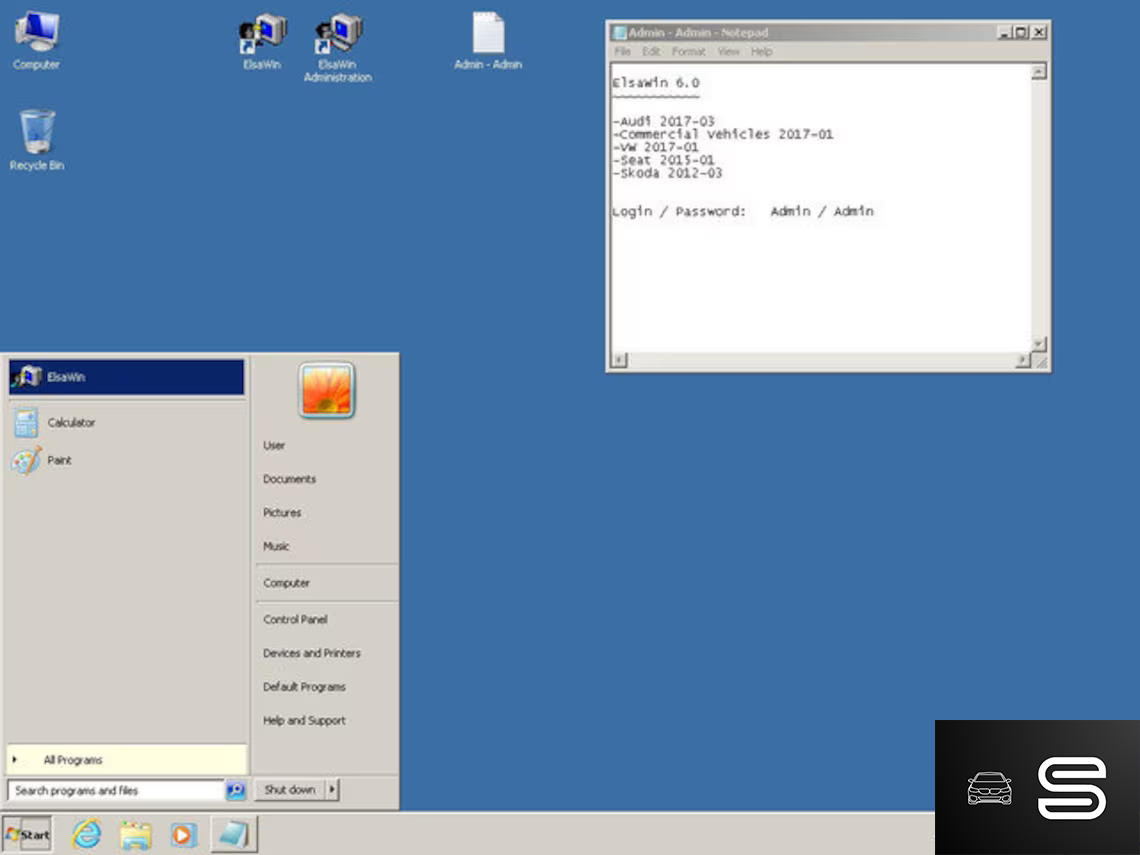Launch Windows Media Player from taskbar

183,834
